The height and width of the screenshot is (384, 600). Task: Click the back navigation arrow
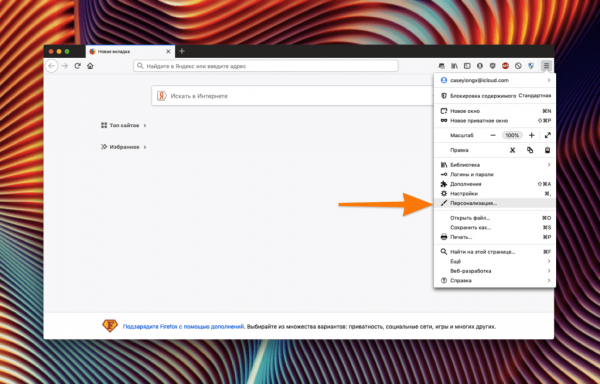[52, 66]
